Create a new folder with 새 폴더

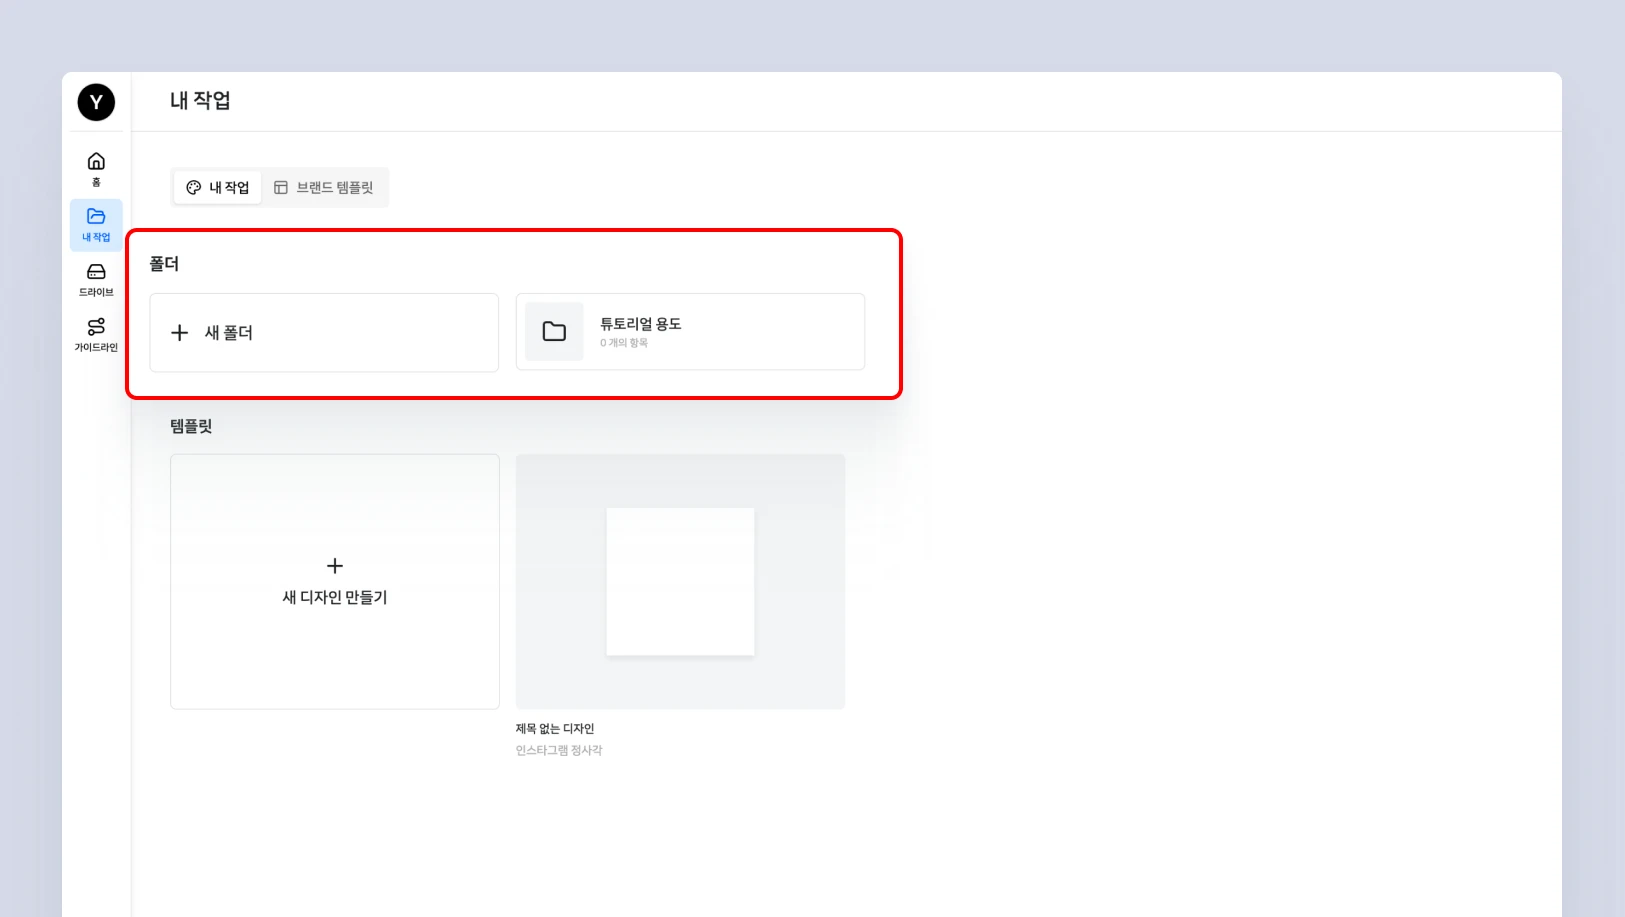pos(324,332)
